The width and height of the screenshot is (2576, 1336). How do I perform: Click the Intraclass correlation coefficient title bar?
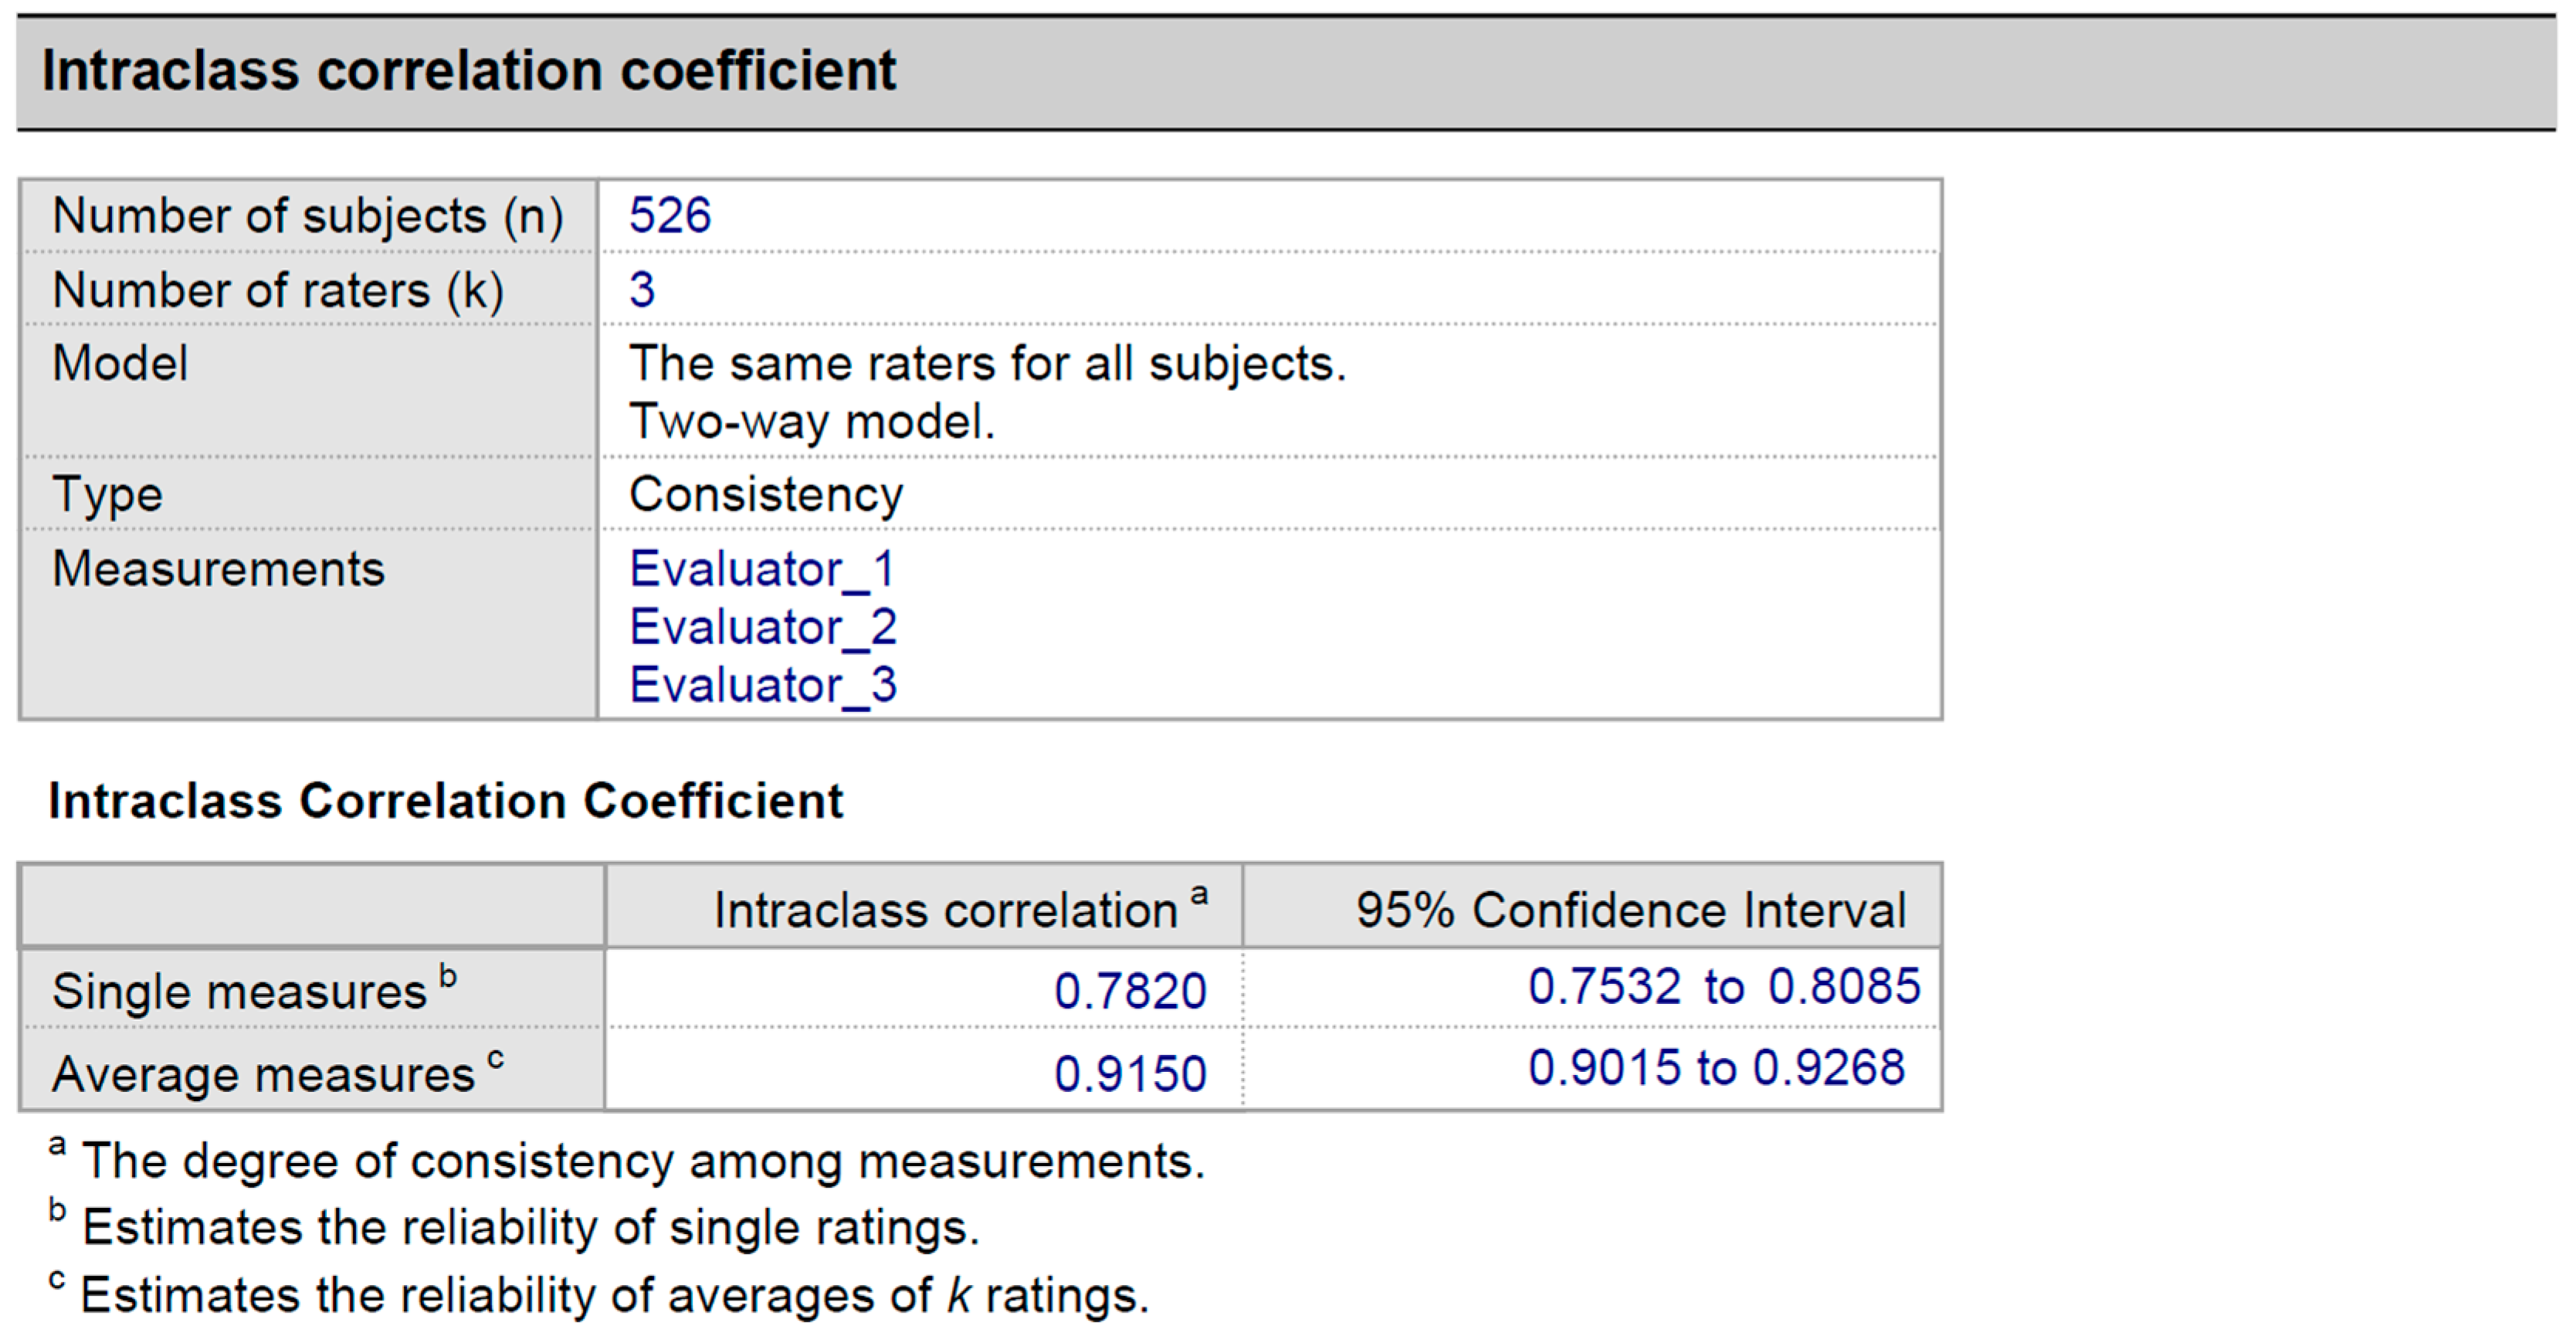468,71
